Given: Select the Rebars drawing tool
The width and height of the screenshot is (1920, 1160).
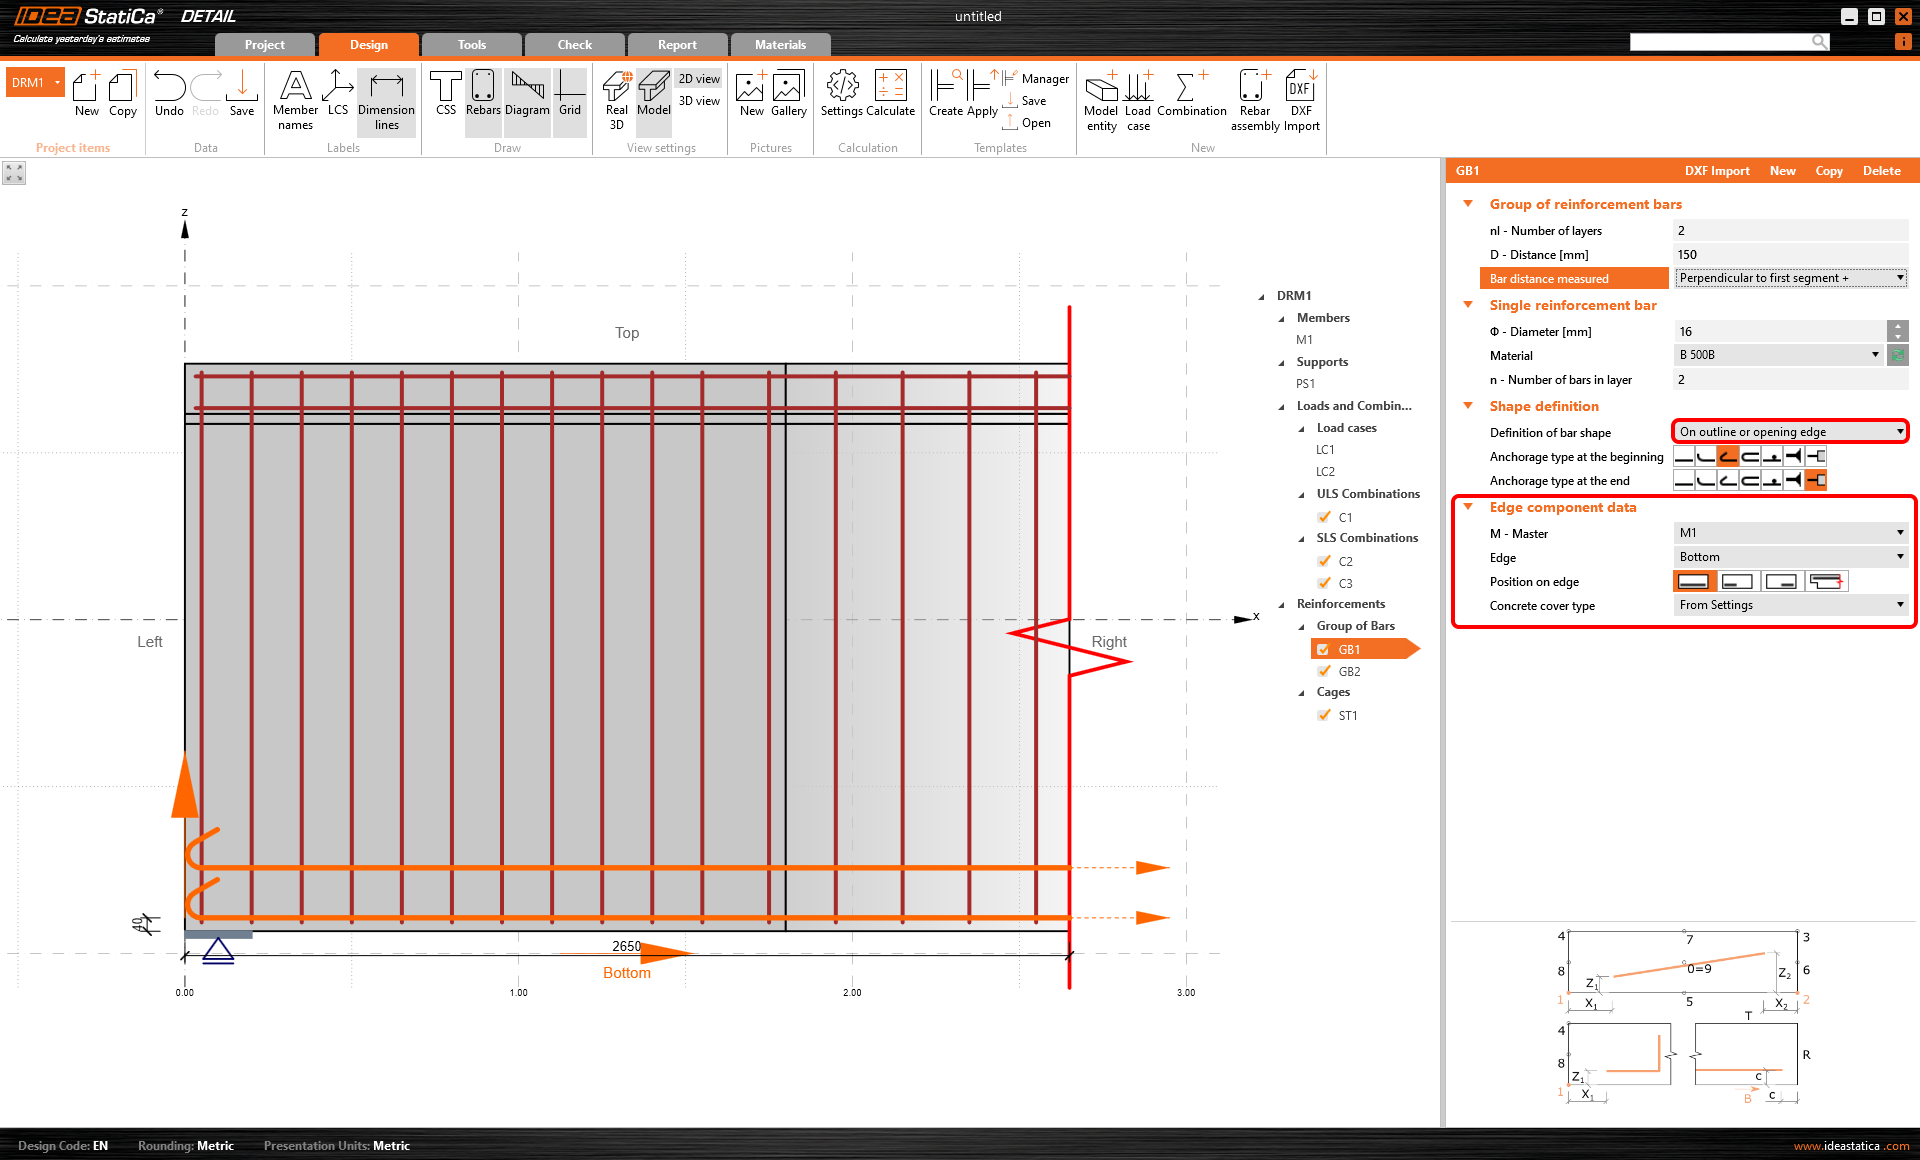Looking at the screenshot, I should point(483,97).
